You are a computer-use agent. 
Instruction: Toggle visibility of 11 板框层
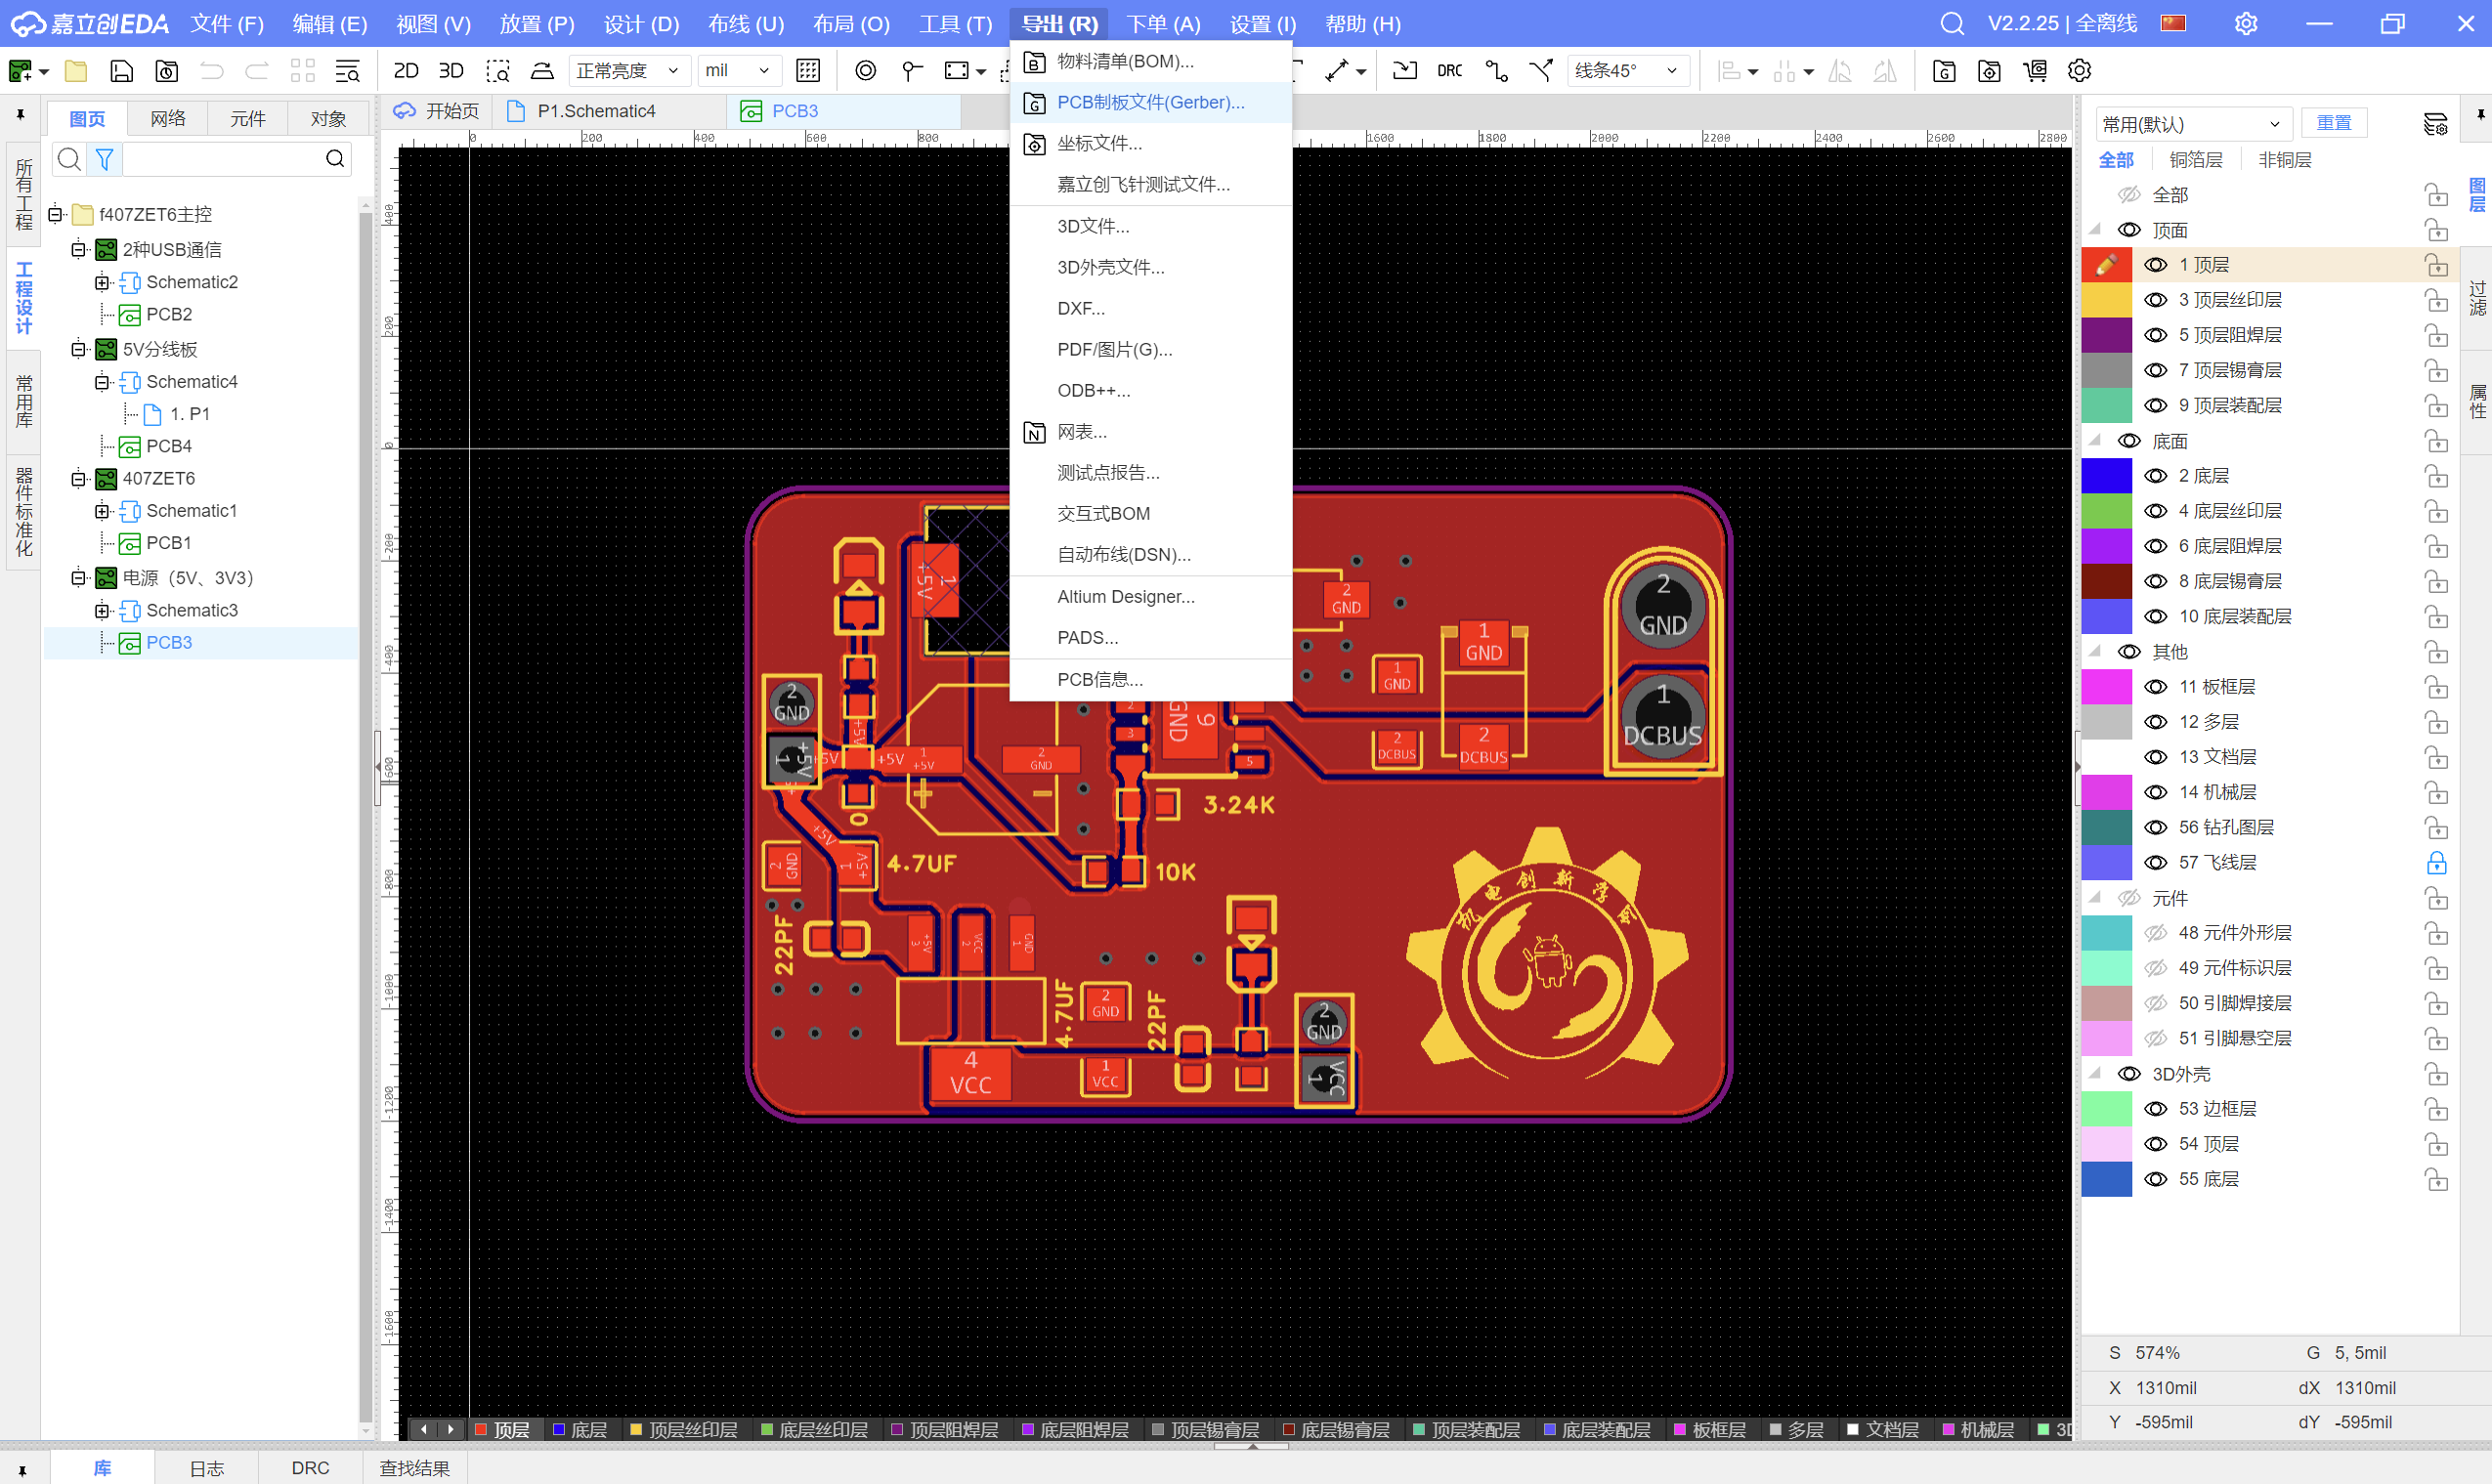tap(2156, 687)
